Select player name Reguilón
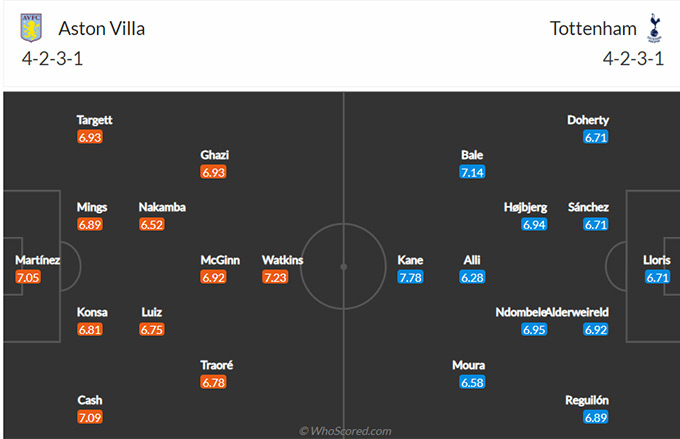The width and height of the screenshot is (680, 439). pyautogui.click(x=588, y=400)
